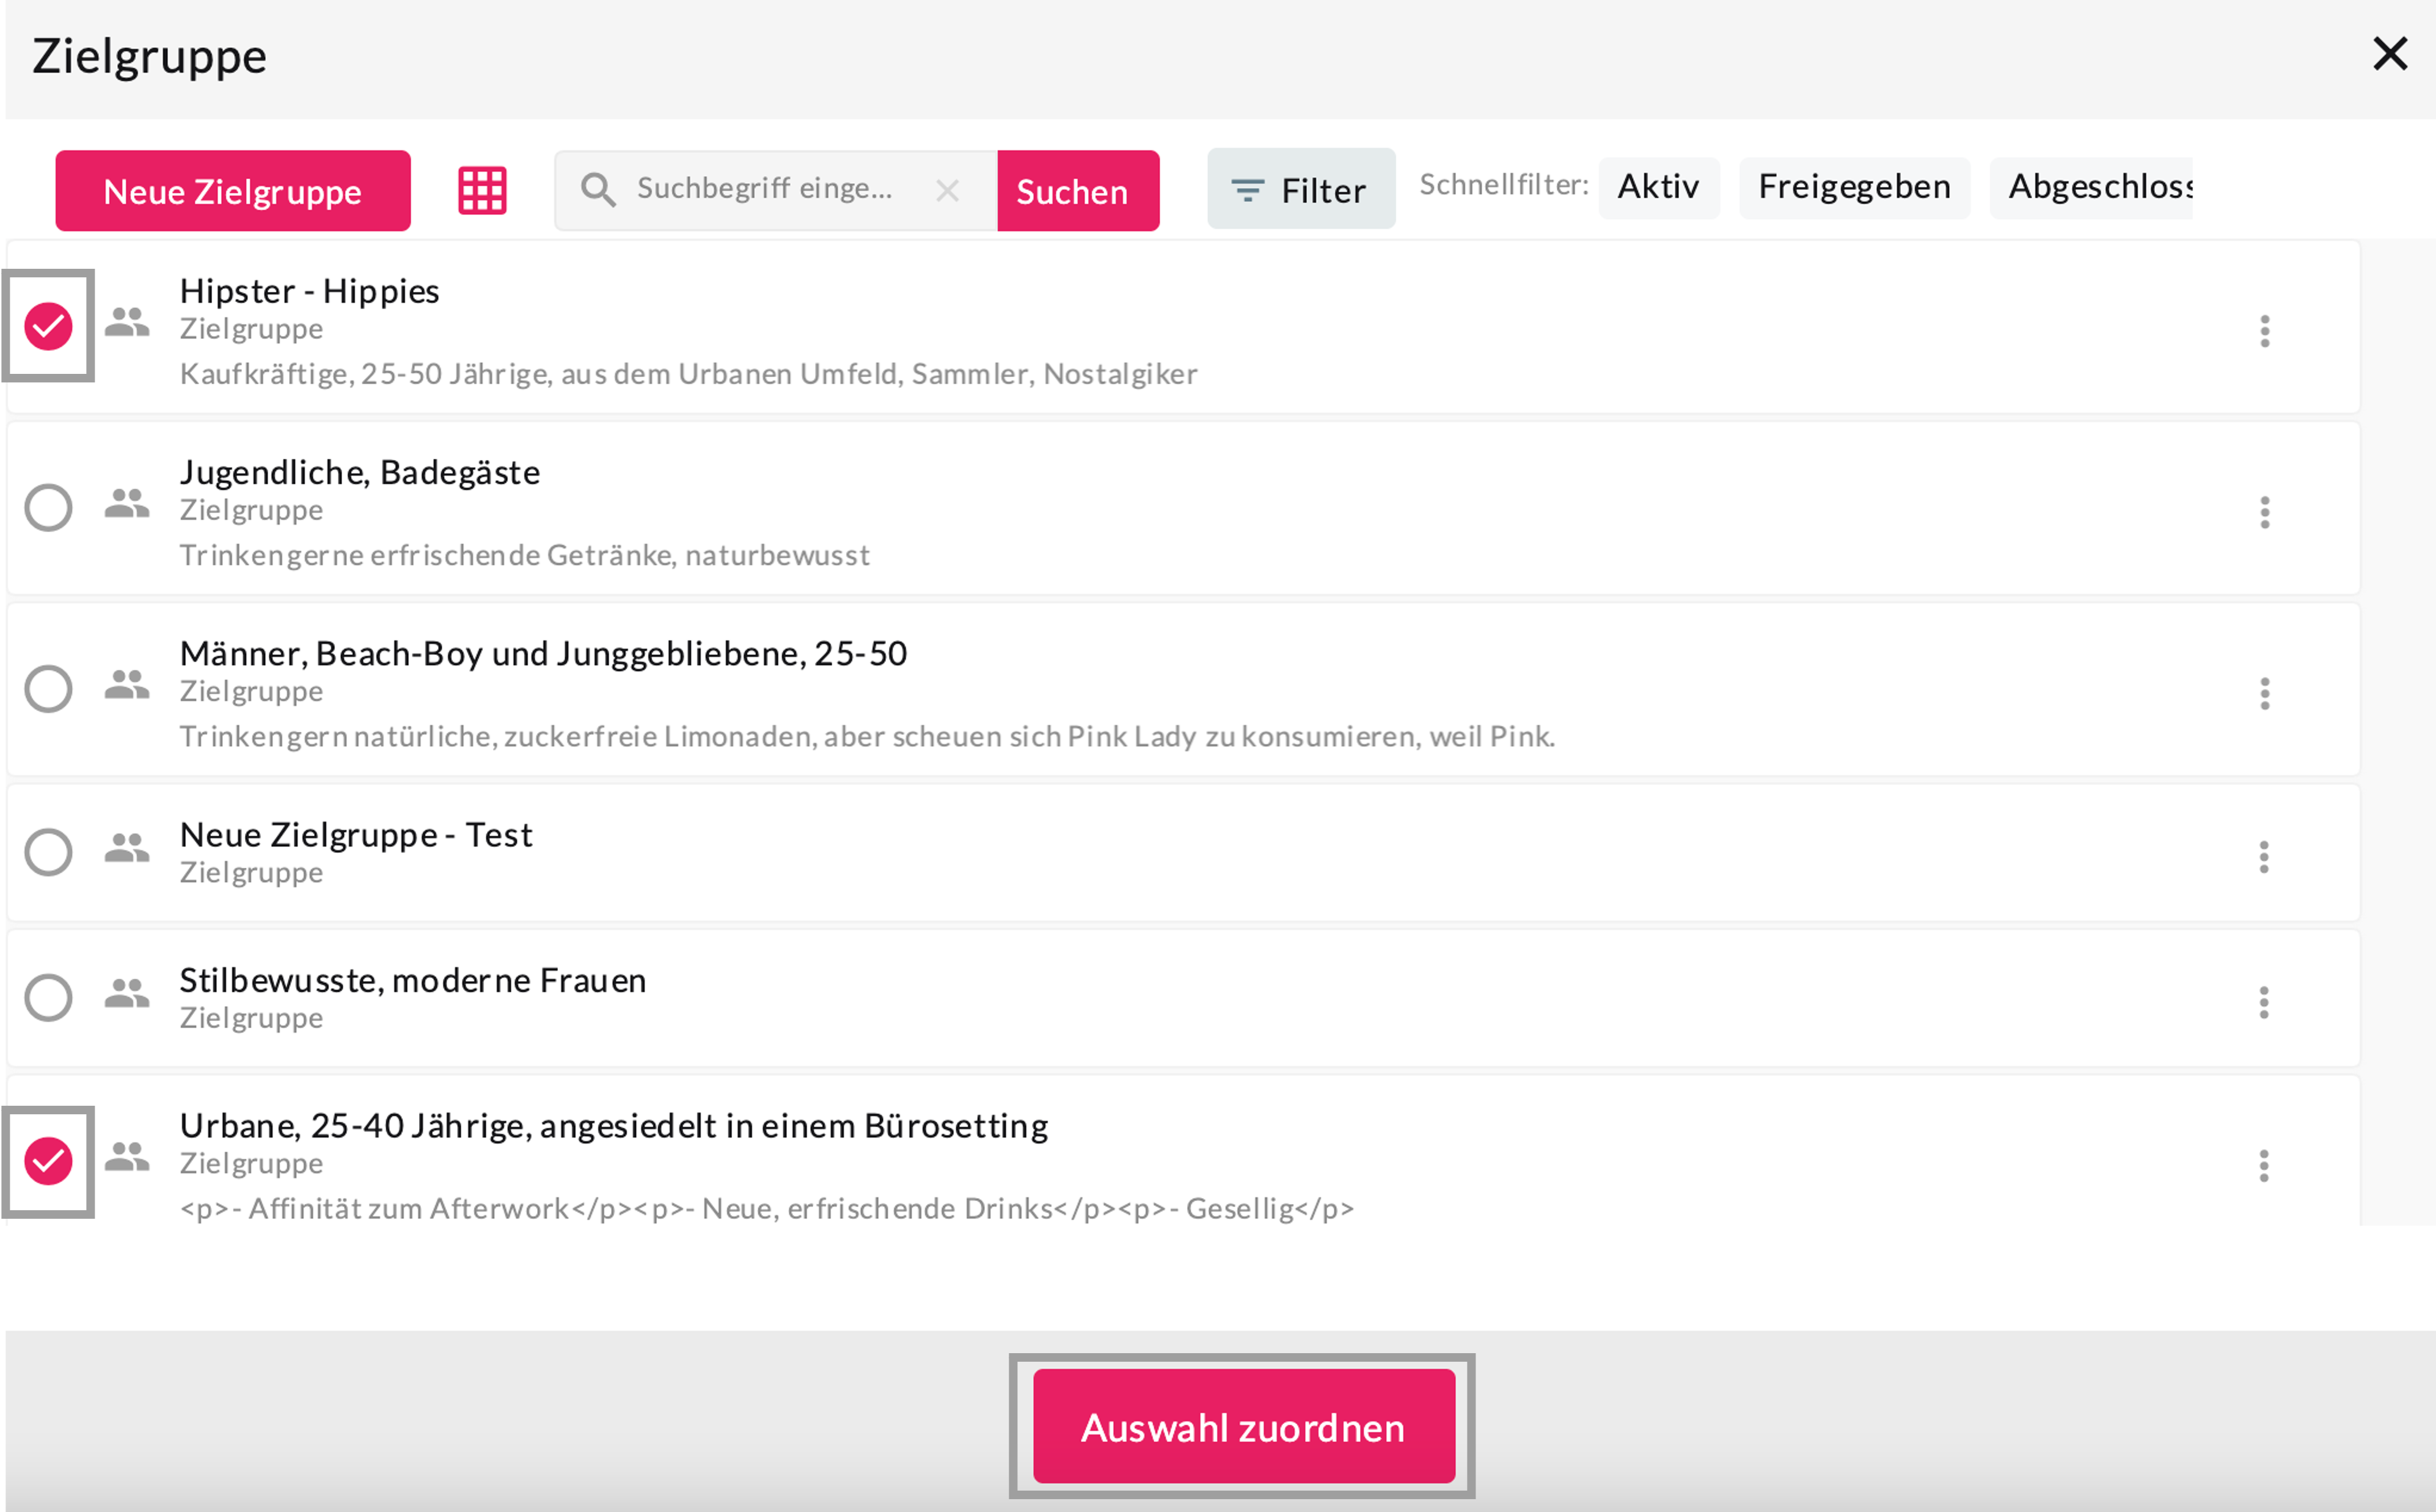This screenshot has width=2436, height=1512.
Task: Focus the Suchbegriff search input field
Action: tap(770, 189)
